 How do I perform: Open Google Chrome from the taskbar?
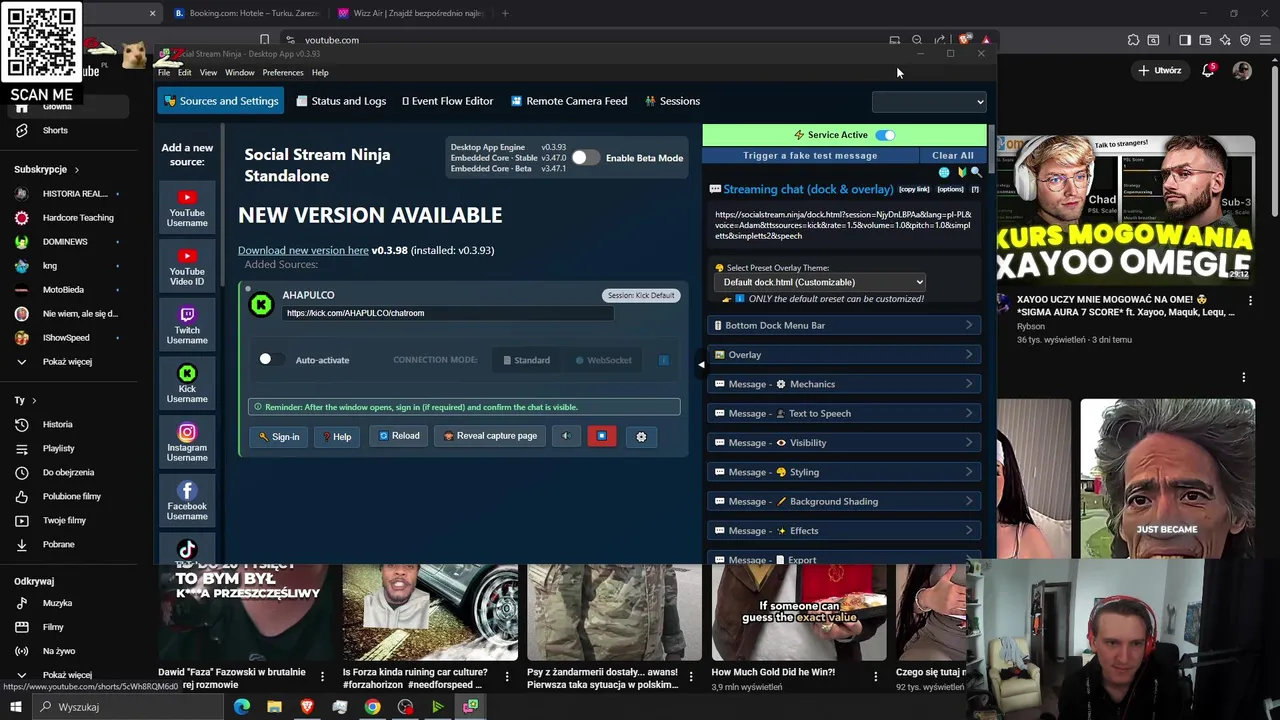pos(372,707)
